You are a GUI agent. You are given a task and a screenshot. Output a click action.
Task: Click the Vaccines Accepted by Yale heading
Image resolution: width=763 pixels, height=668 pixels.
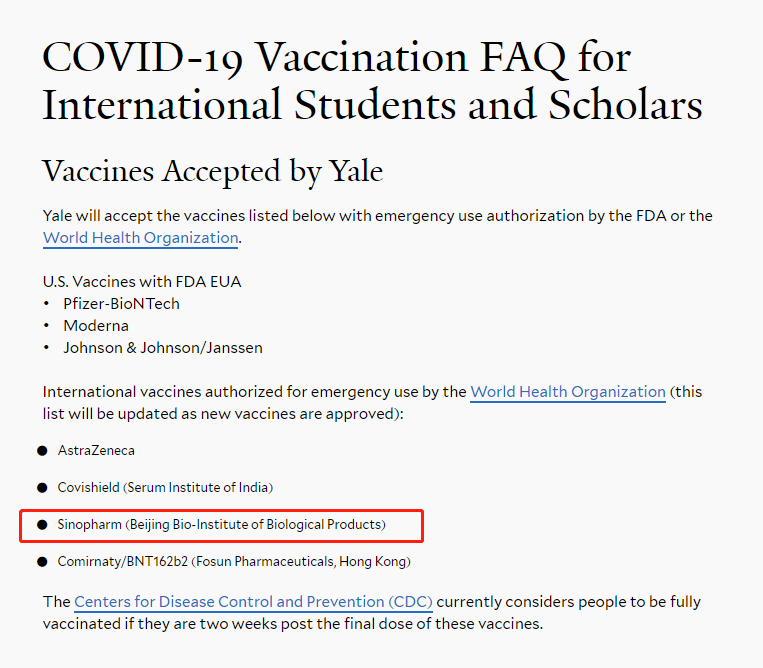click(x=213, y=172)
